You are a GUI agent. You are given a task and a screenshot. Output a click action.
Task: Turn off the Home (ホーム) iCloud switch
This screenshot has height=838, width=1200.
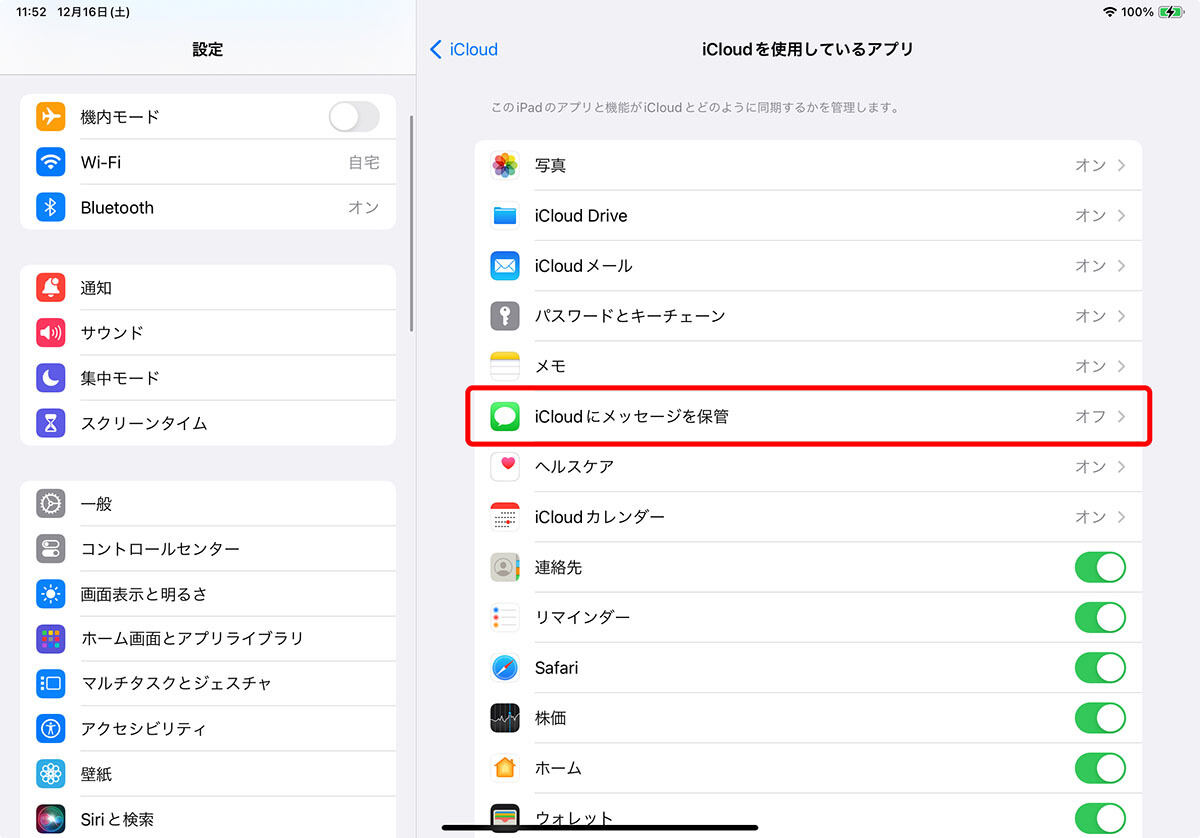coord(1100,768)
